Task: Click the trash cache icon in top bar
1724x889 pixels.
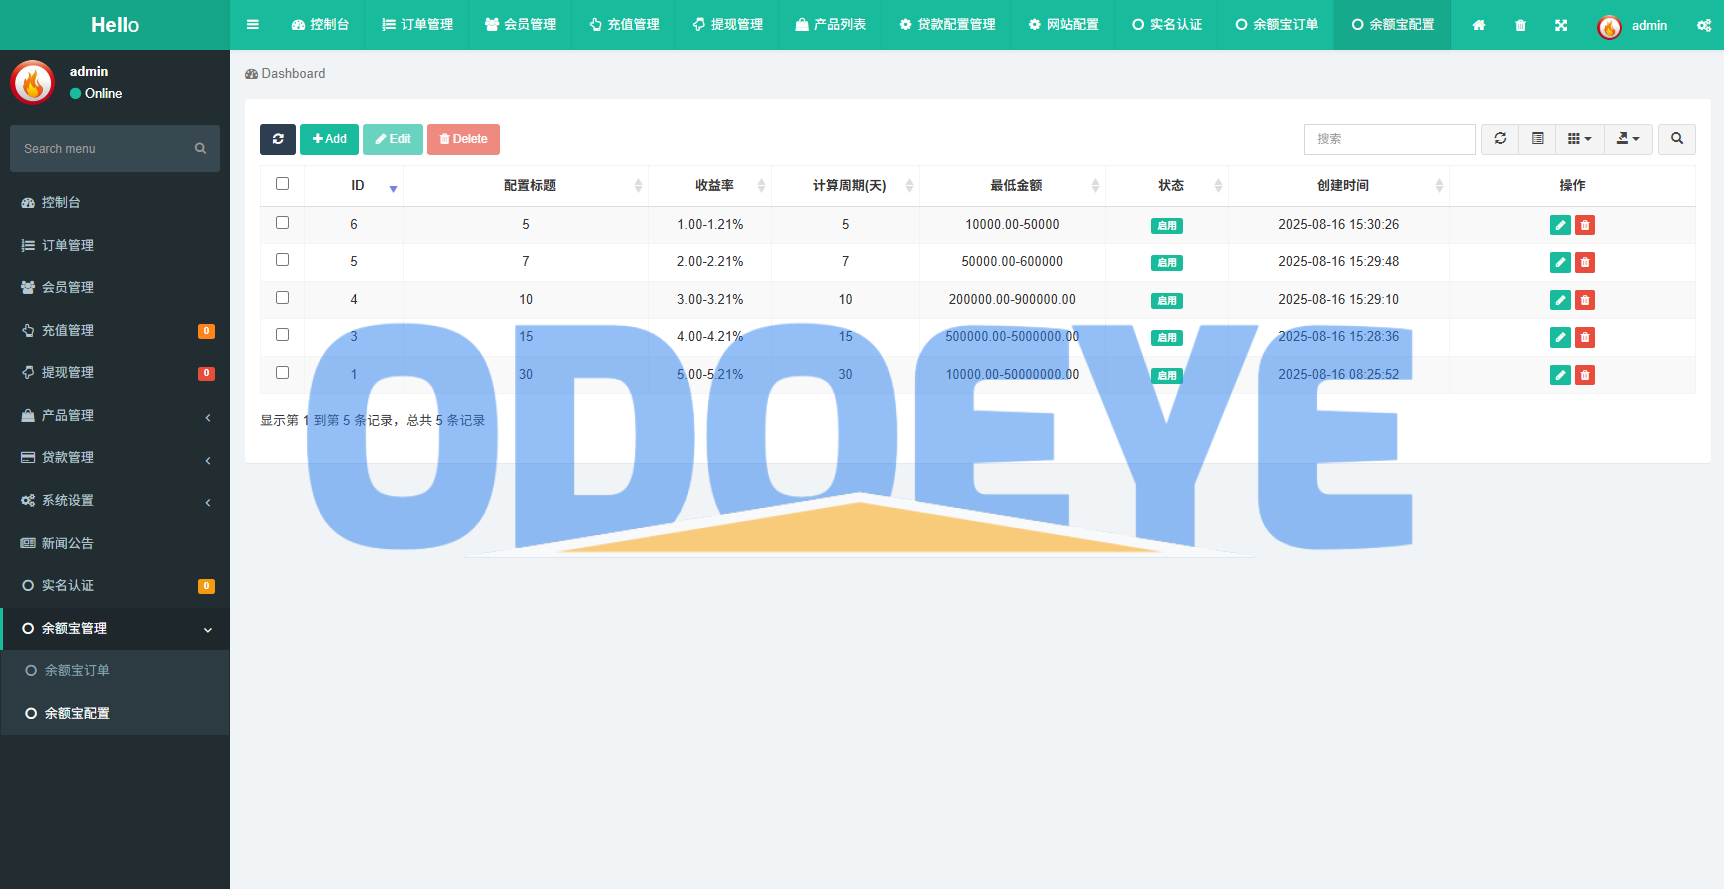Action: pos(1520,25)
